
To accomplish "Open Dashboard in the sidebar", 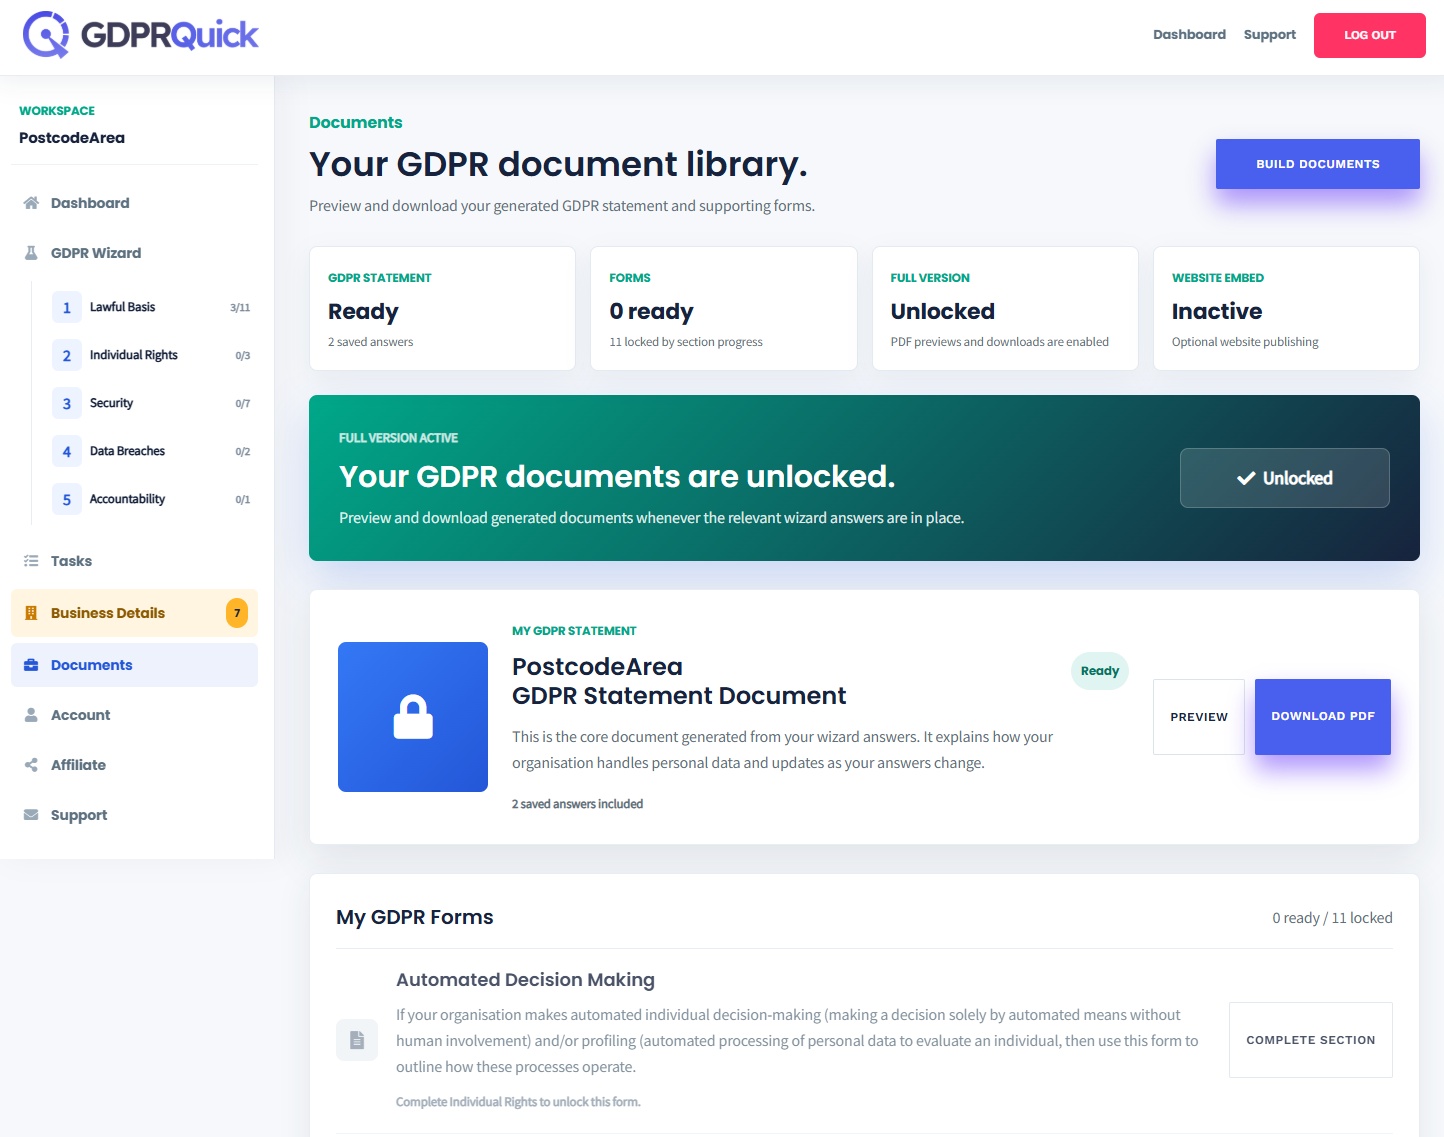I will (x=134, y=203).
